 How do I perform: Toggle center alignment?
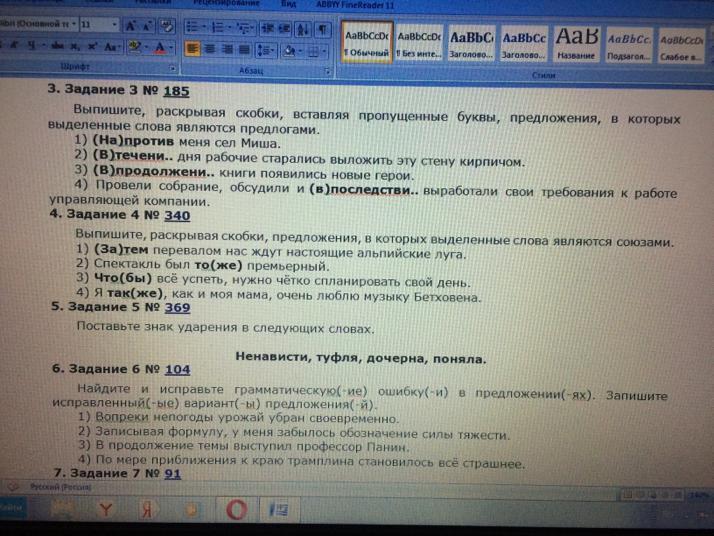[210, 48]
